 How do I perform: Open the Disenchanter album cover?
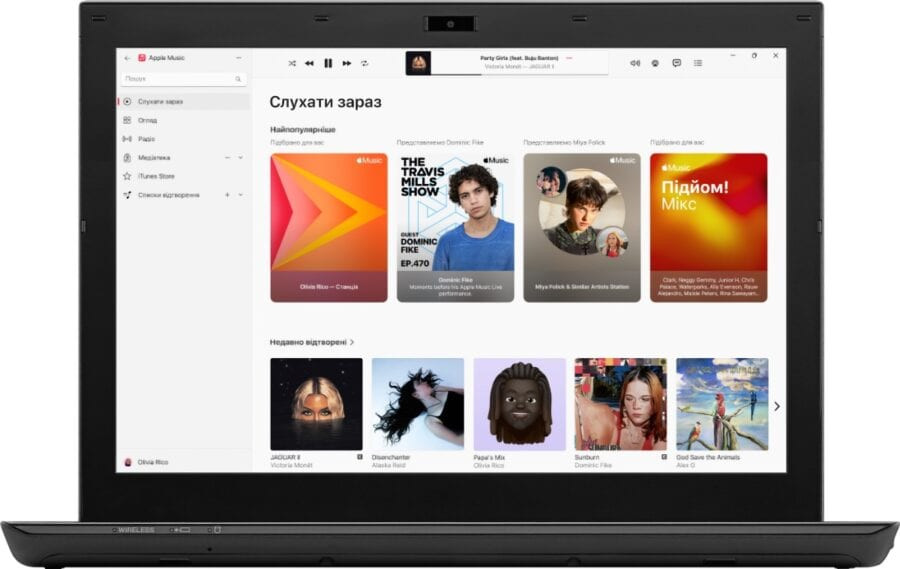coord(418,404)
